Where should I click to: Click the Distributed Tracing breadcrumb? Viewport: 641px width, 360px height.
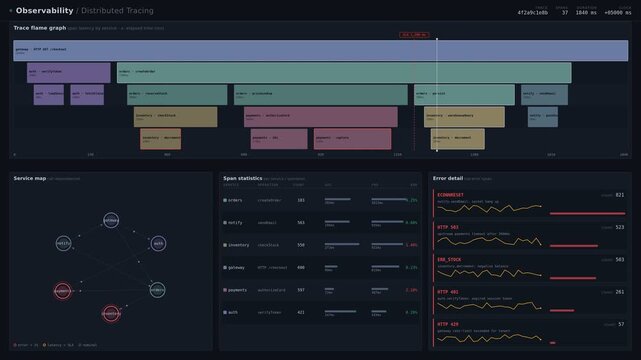(x=117, y=11)
